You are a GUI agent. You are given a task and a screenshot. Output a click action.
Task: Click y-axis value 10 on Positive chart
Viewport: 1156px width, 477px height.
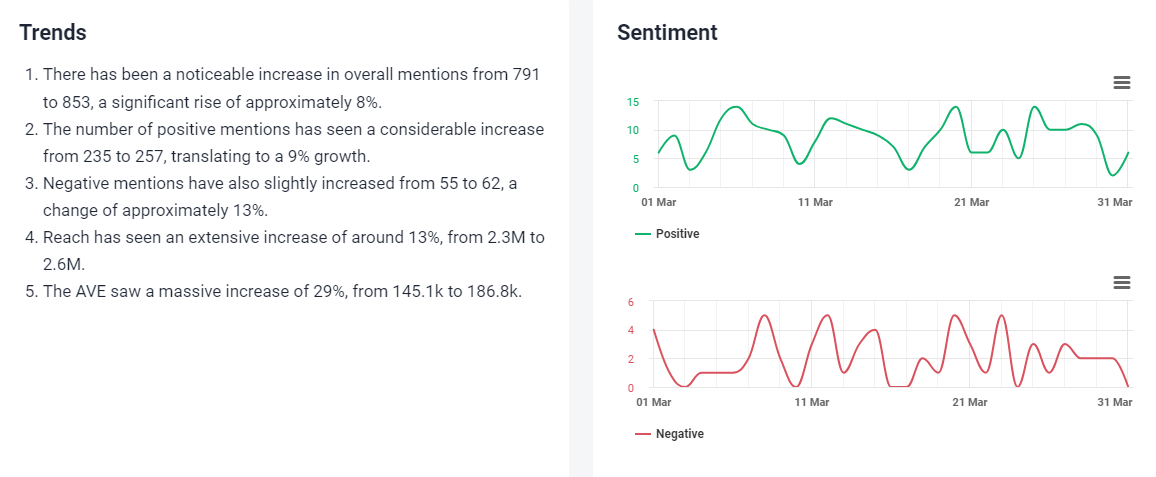coord(633,130)
